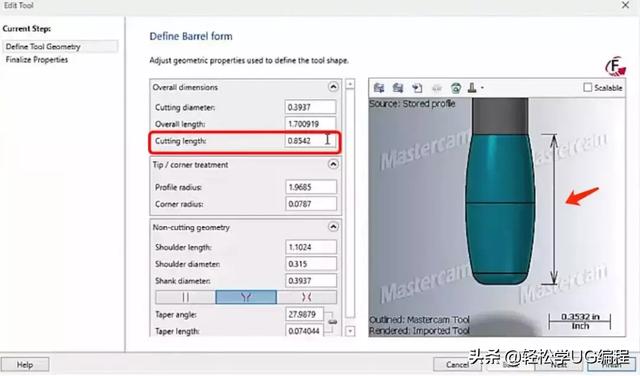Click the 'Define Barrel form' heading

coord(191,36)
